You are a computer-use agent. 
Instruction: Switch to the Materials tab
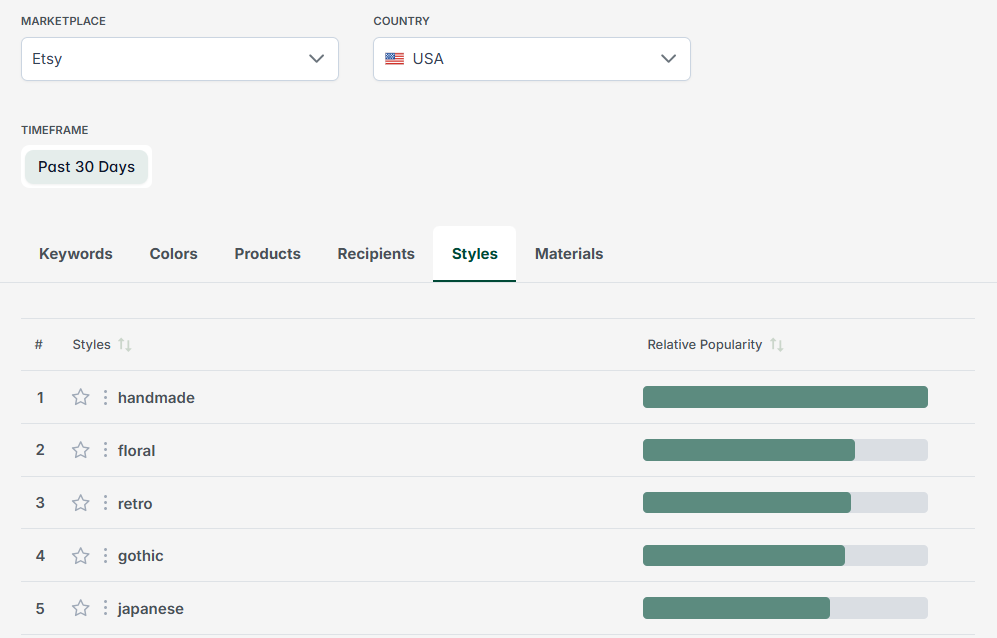(x=569, y=253)
